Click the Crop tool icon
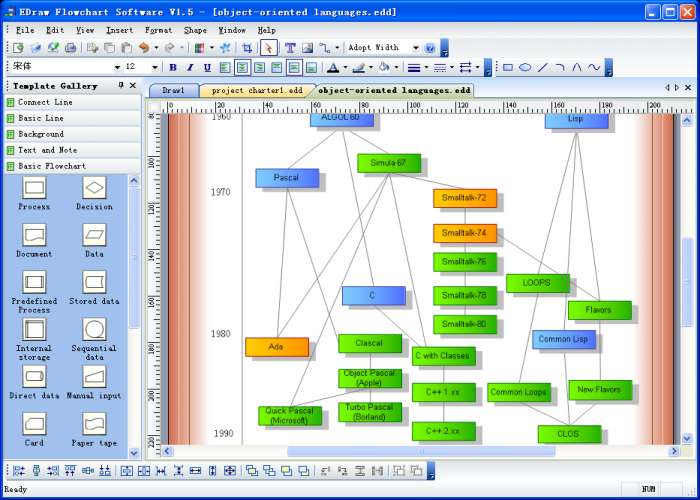Image resolution: width=700 pixels, height=500 pixels. point(247,48)
